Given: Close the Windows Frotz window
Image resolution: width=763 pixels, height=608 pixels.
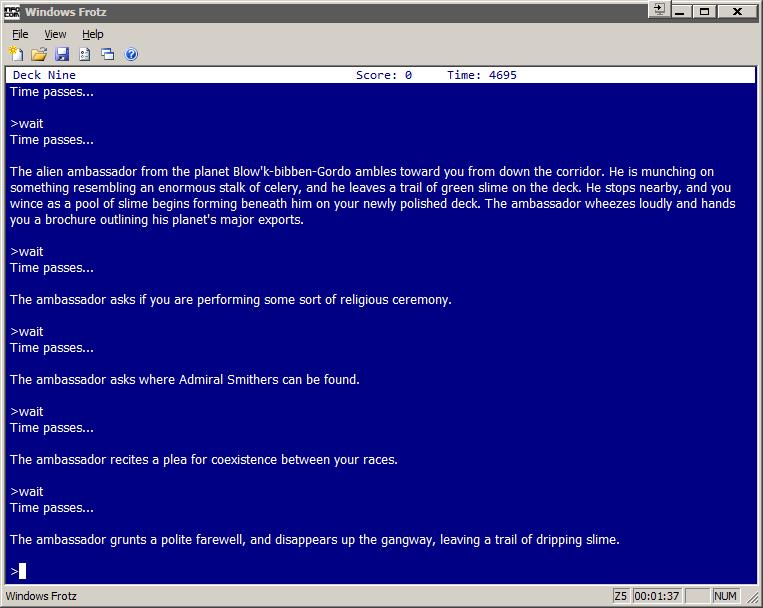Looking at the screenshot, I should click(x=737, y=11).
